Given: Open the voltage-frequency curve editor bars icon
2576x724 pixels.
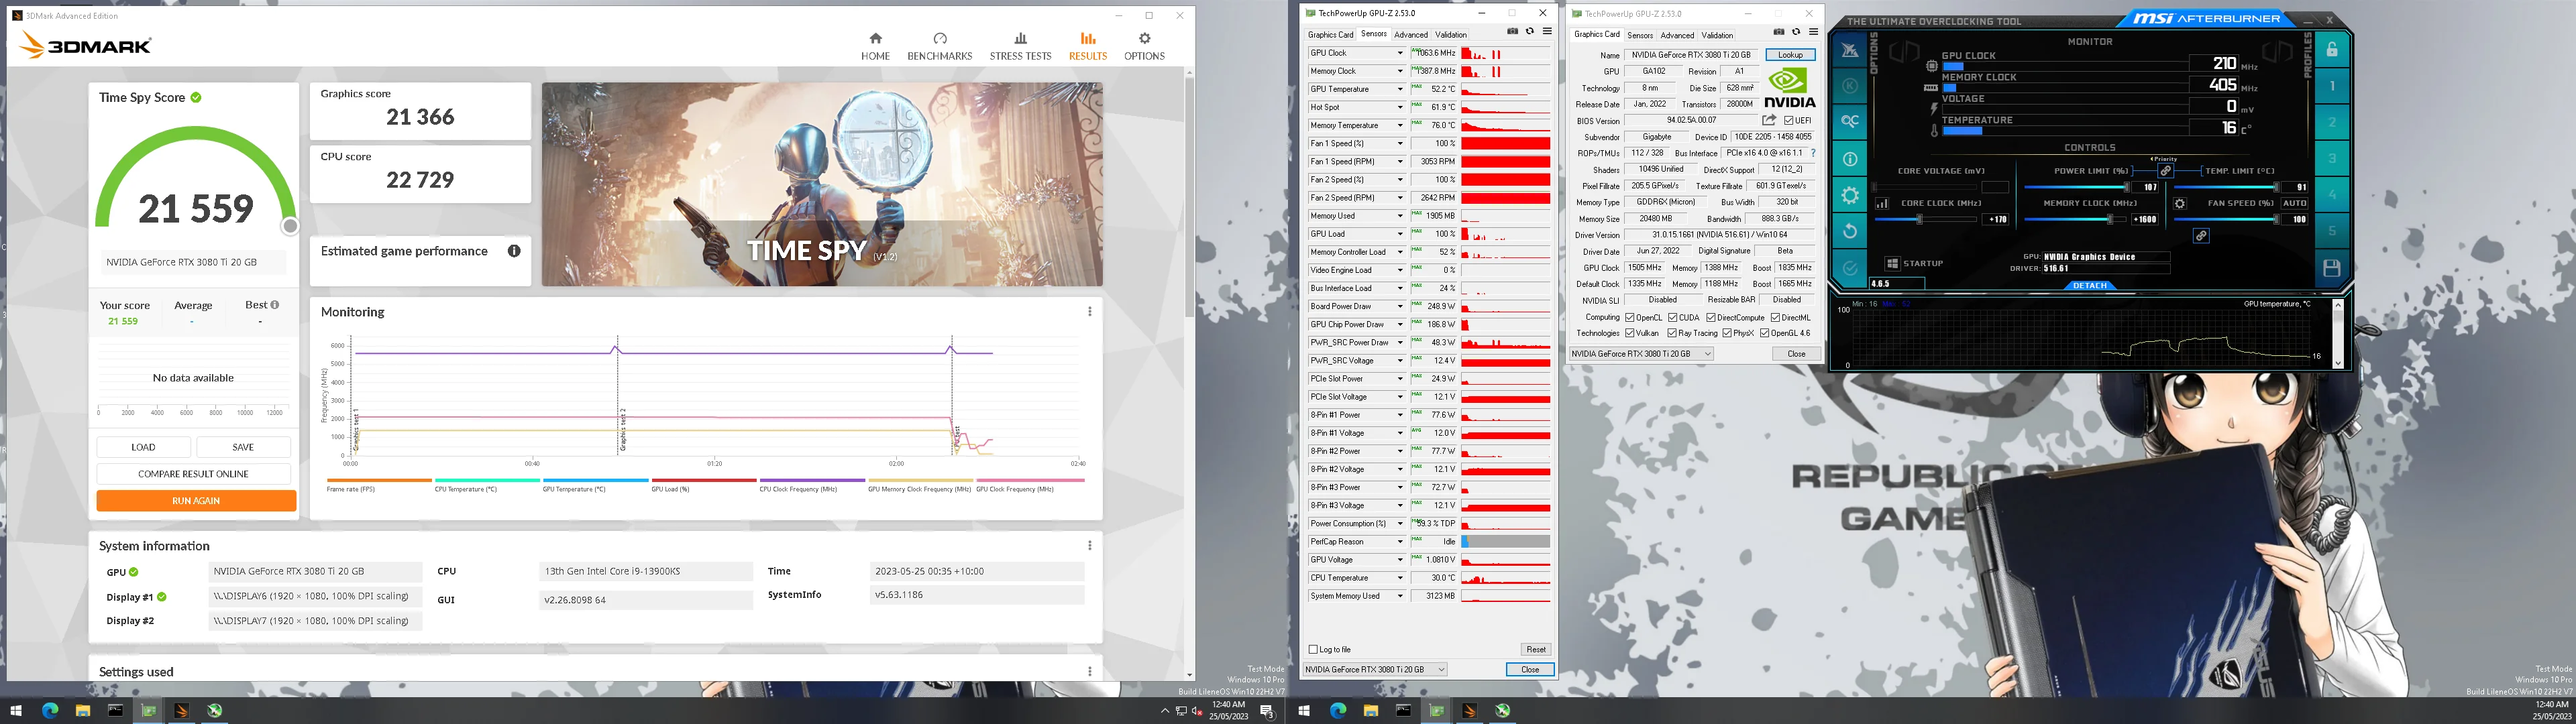Looking at the screenshot, I should (1881, 203).
